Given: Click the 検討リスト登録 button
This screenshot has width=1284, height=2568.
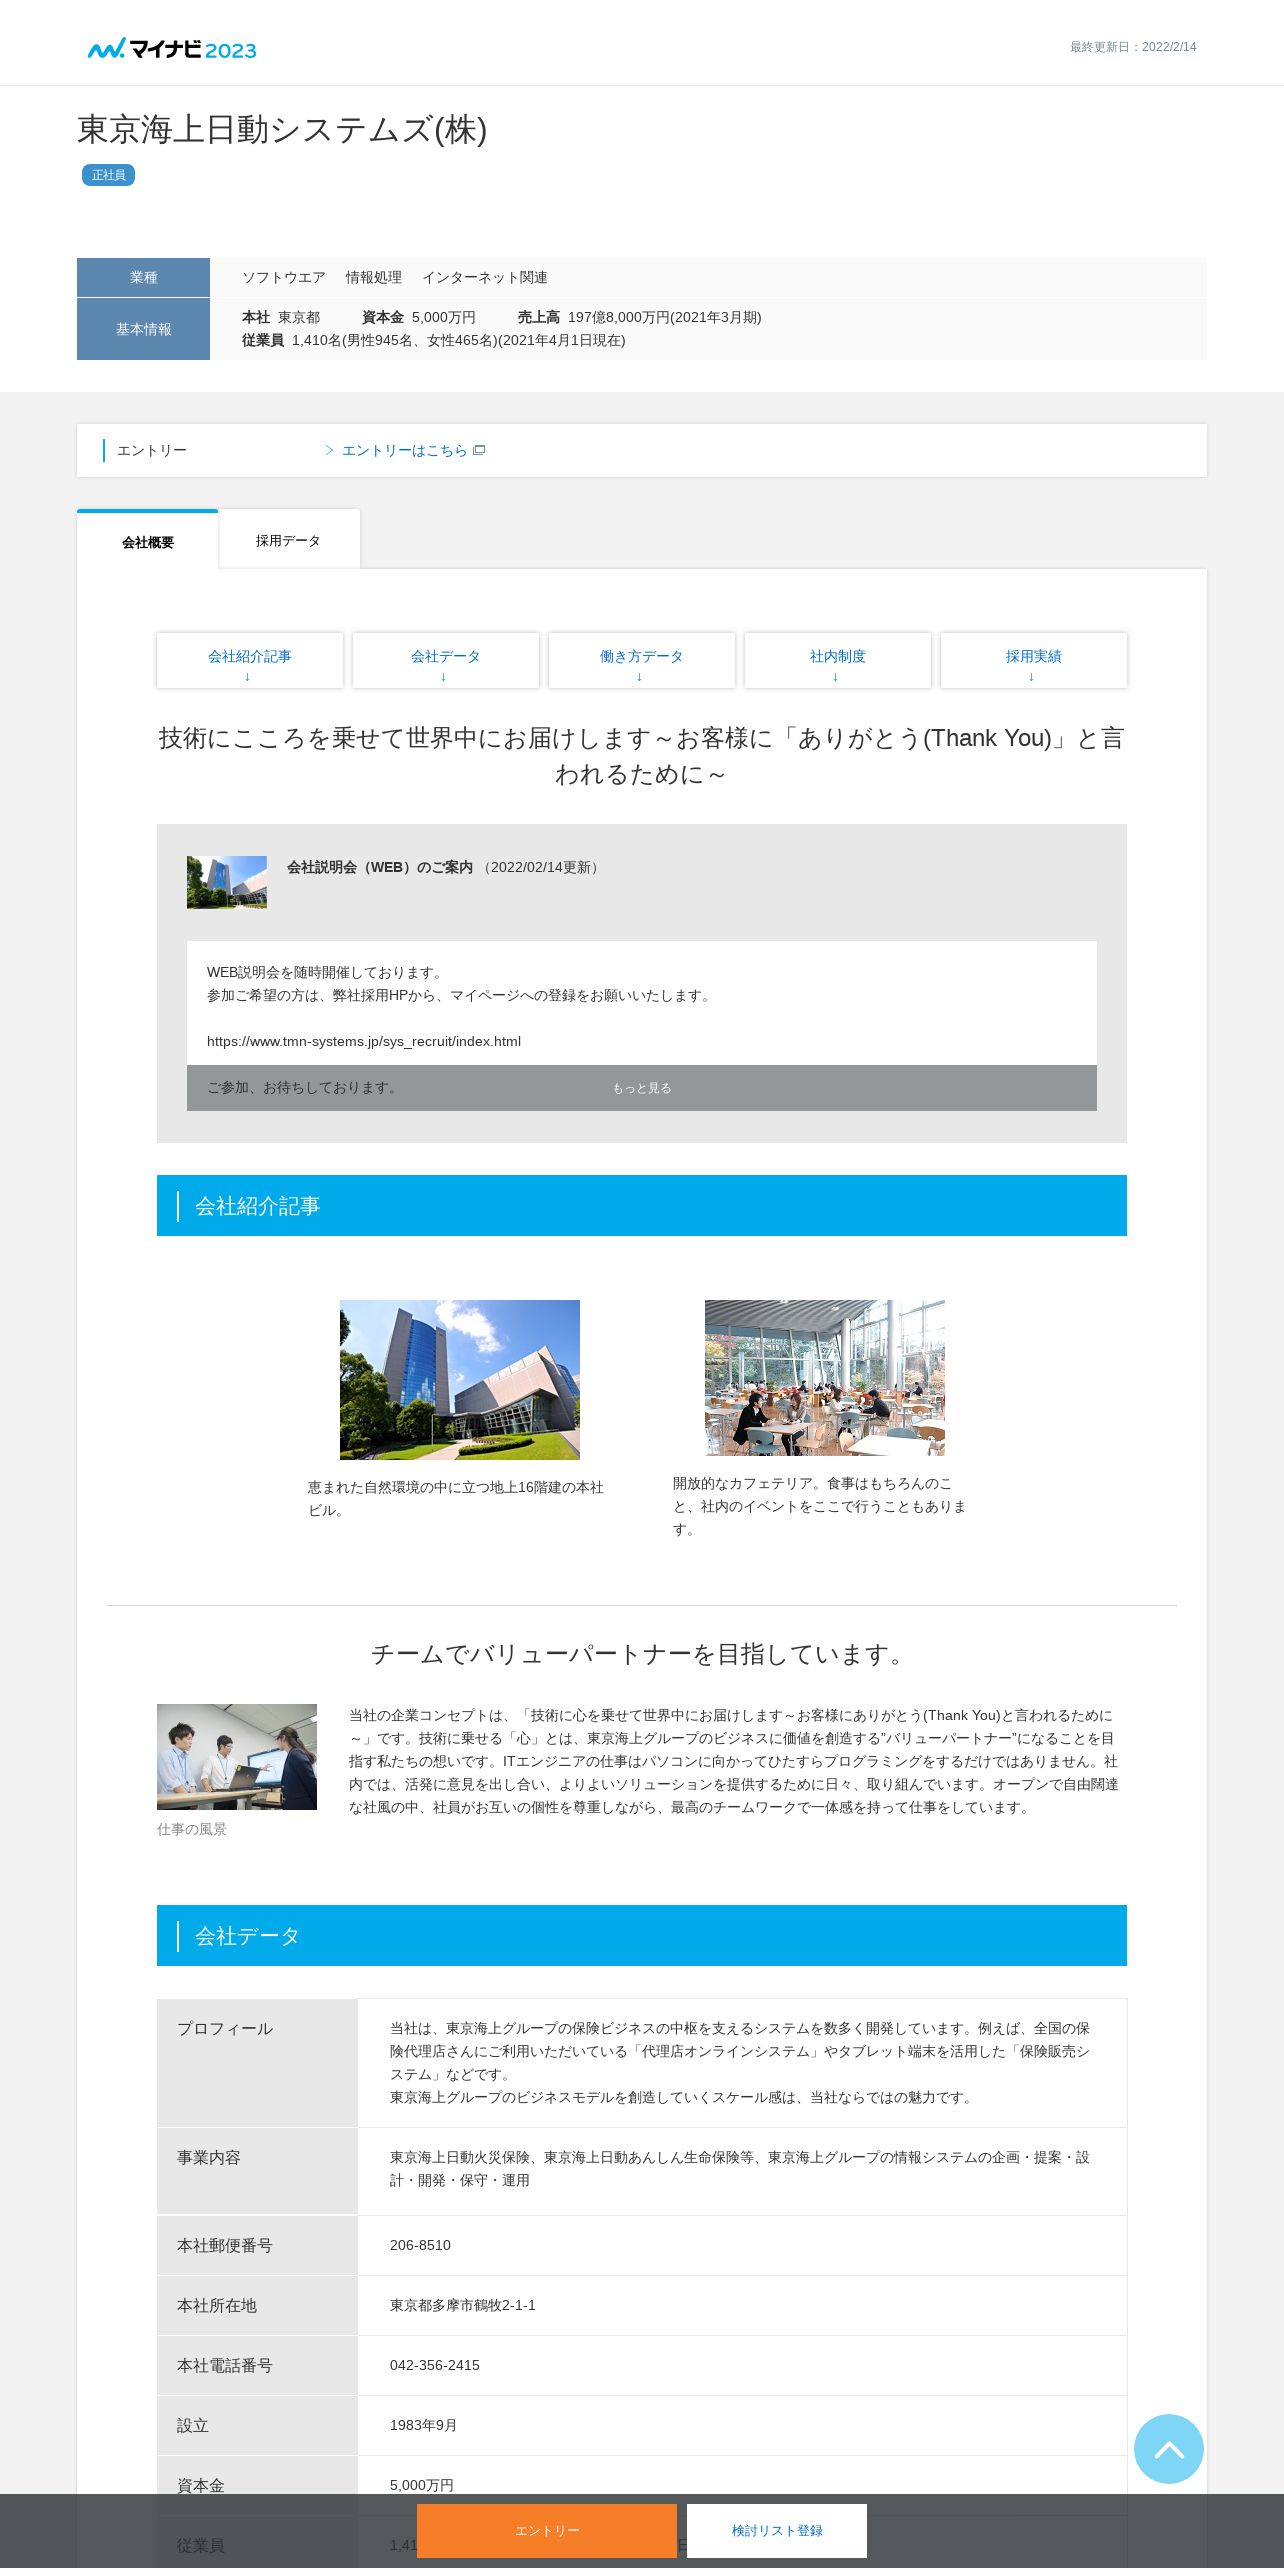Looking at the screenshot, I should tap(777, 2530).
